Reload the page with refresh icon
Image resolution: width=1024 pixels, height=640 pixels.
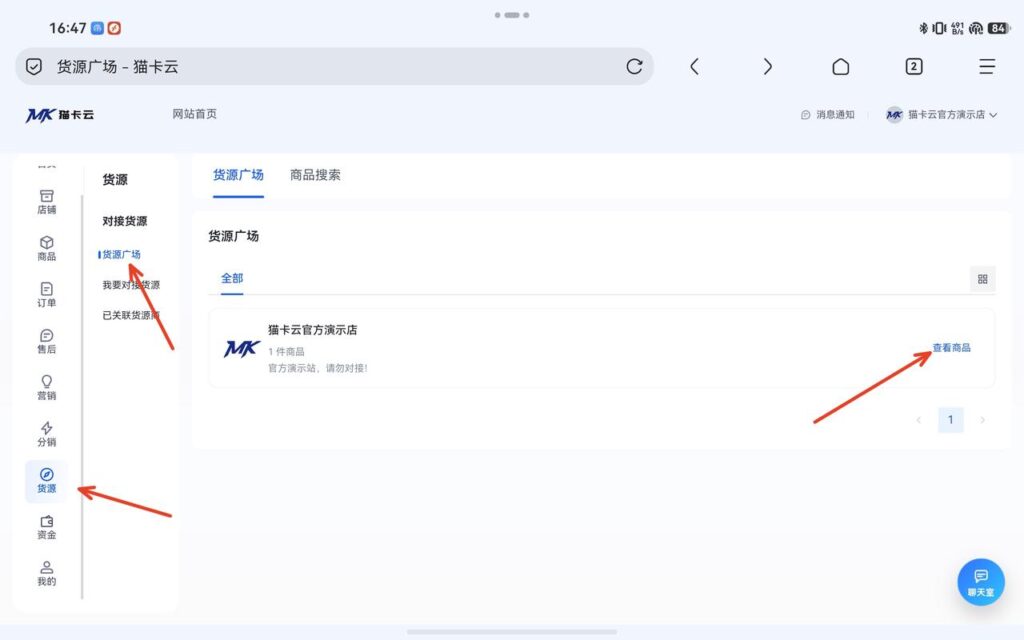click(x=634, y=67)
